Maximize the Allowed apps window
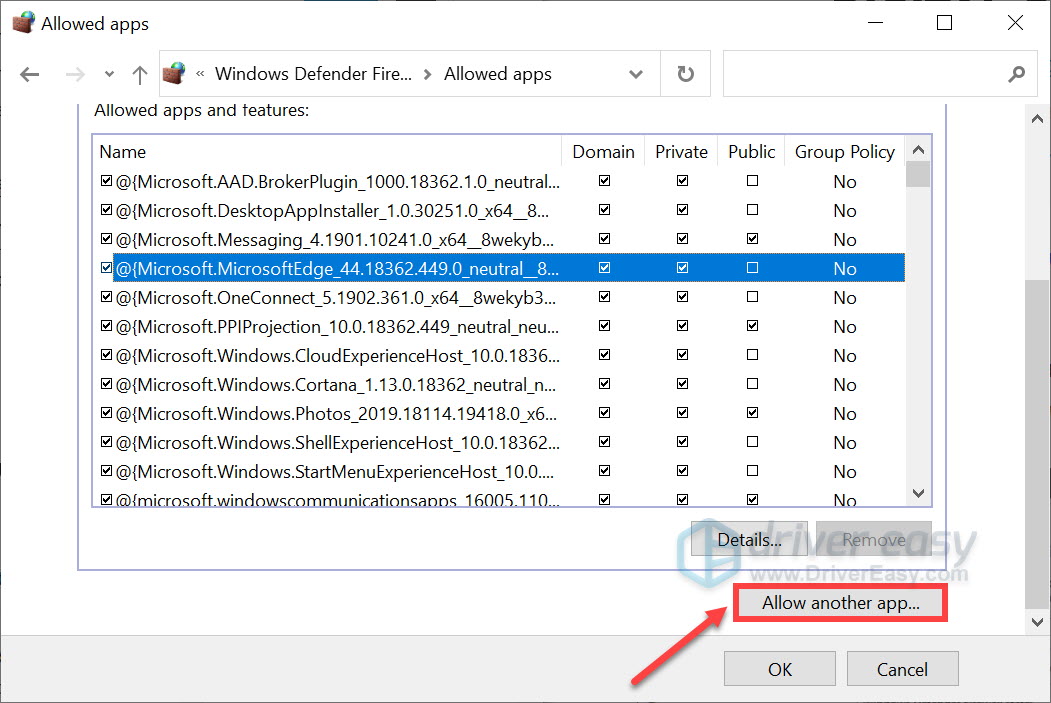The height and width of the screenshot is (703, 1051). pos(944,23)
